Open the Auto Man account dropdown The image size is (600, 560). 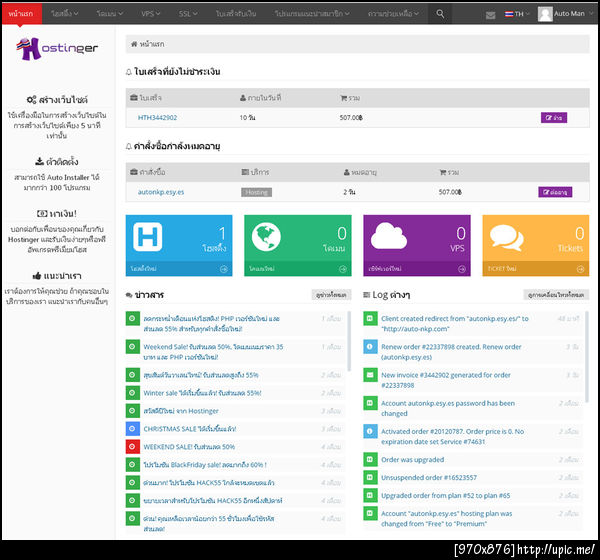pyautogui.click(x=566, y=14)
